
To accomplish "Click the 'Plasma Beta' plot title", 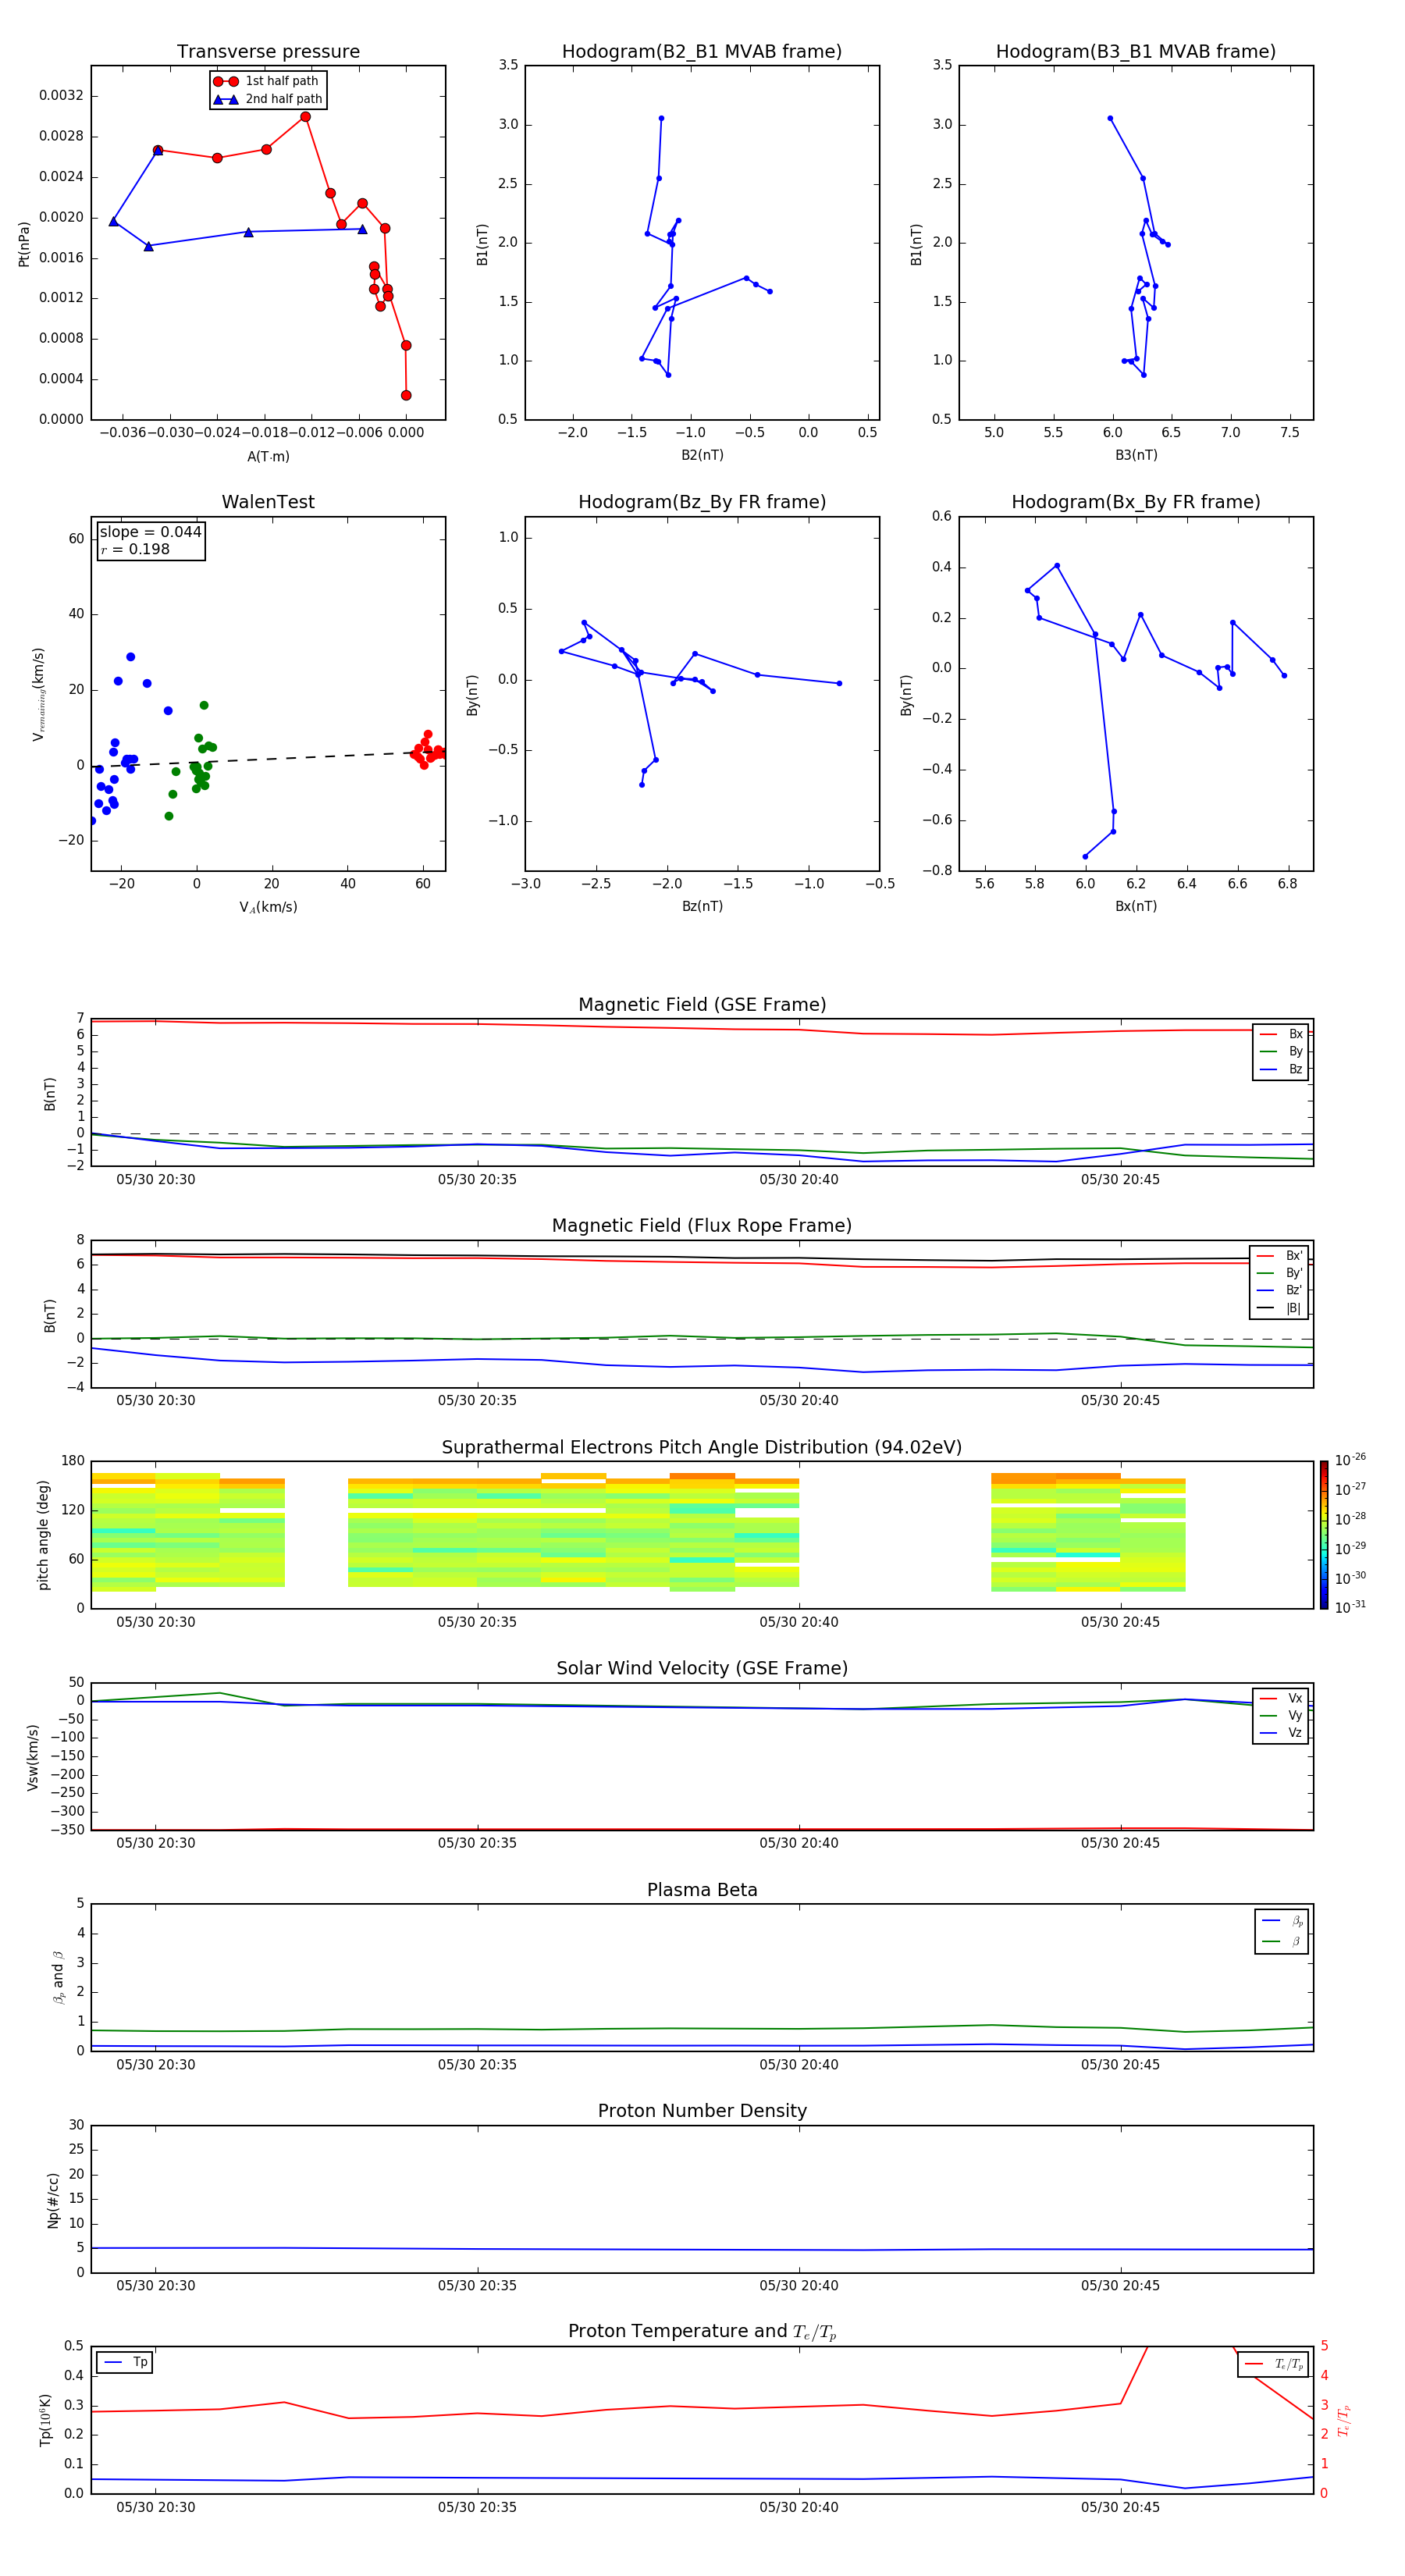I will tap(702, 1890).
